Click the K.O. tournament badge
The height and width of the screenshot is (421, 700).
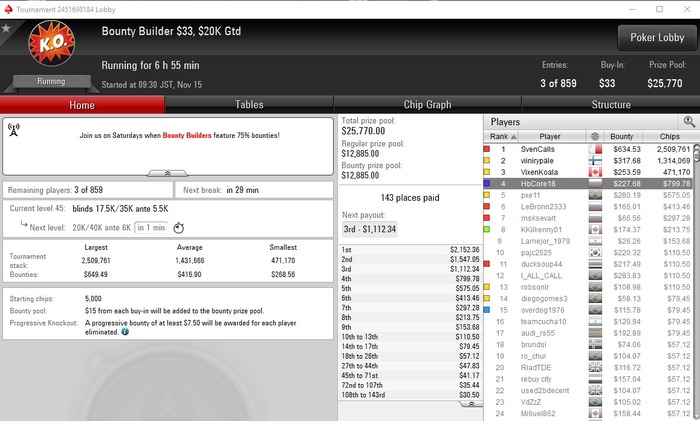coord(52,43)
